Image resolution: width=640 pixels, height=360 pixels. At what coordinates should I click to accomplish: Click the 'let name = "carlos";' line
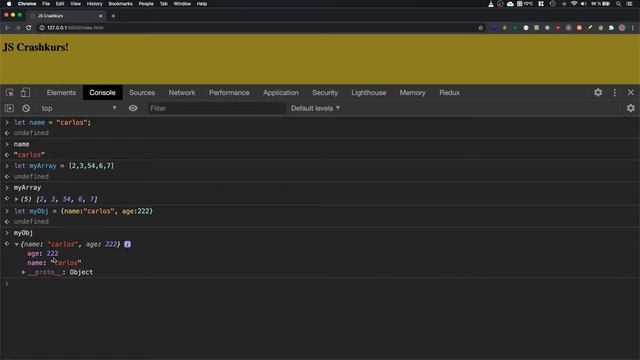click(x=53, y=122)
